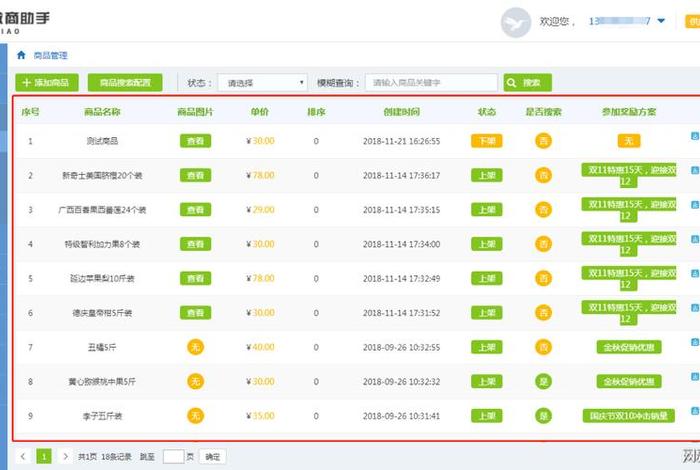Click the 无 image badge for 李子五斤装

point(196,416)
